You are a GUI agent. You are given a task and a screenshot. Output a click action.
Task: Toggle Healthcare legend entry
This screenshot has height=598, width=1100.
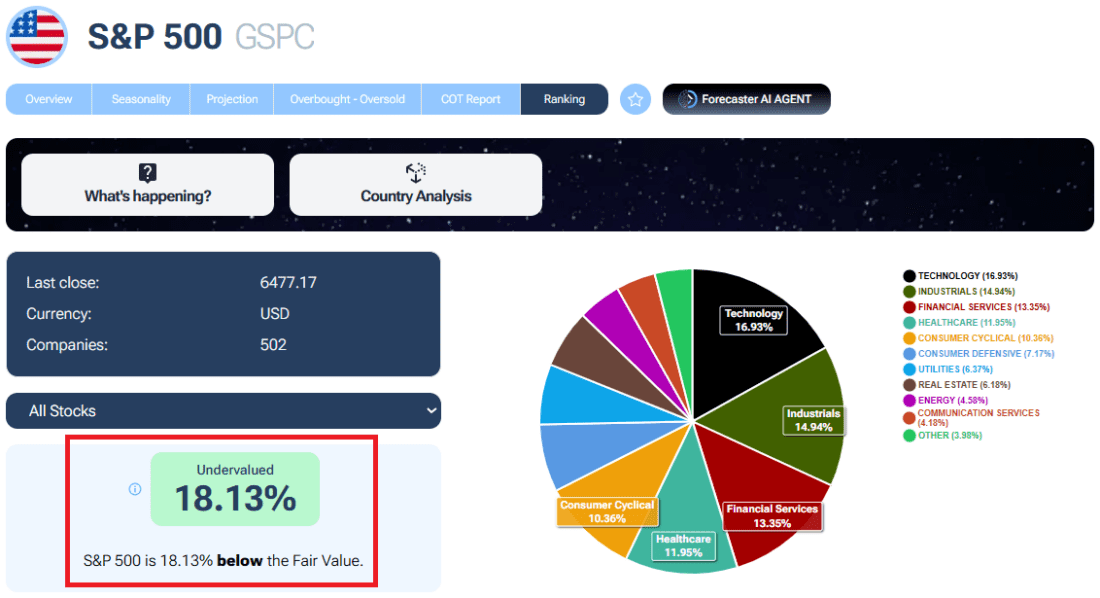[x=954, y=323]
